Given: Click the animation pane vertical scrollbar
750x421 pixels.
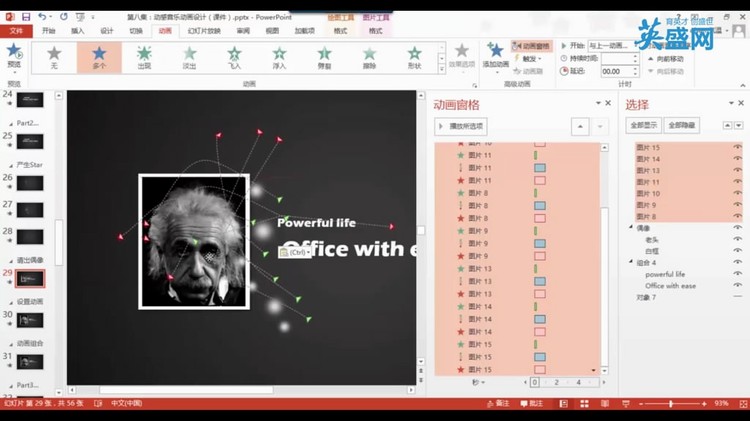Looking at the screenshot, I should pyautogui.click(x=605, y=258).
